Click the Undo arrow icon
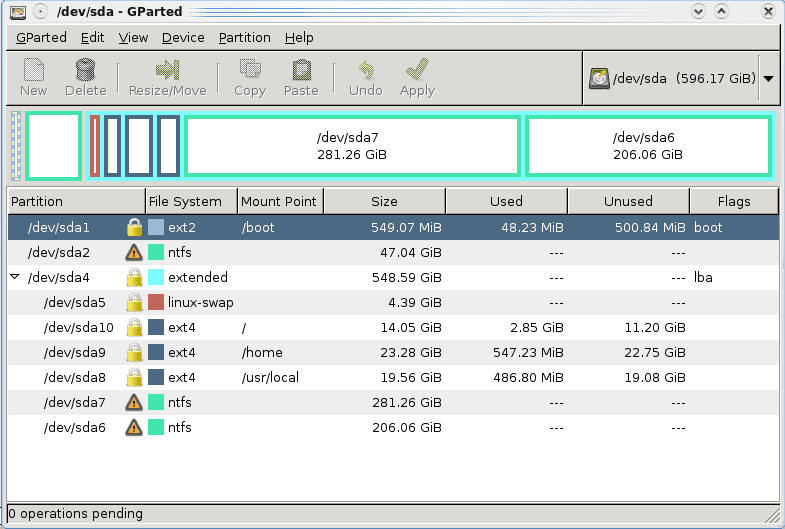The height and width of the screenshot is (529, 785). point(366,70)
